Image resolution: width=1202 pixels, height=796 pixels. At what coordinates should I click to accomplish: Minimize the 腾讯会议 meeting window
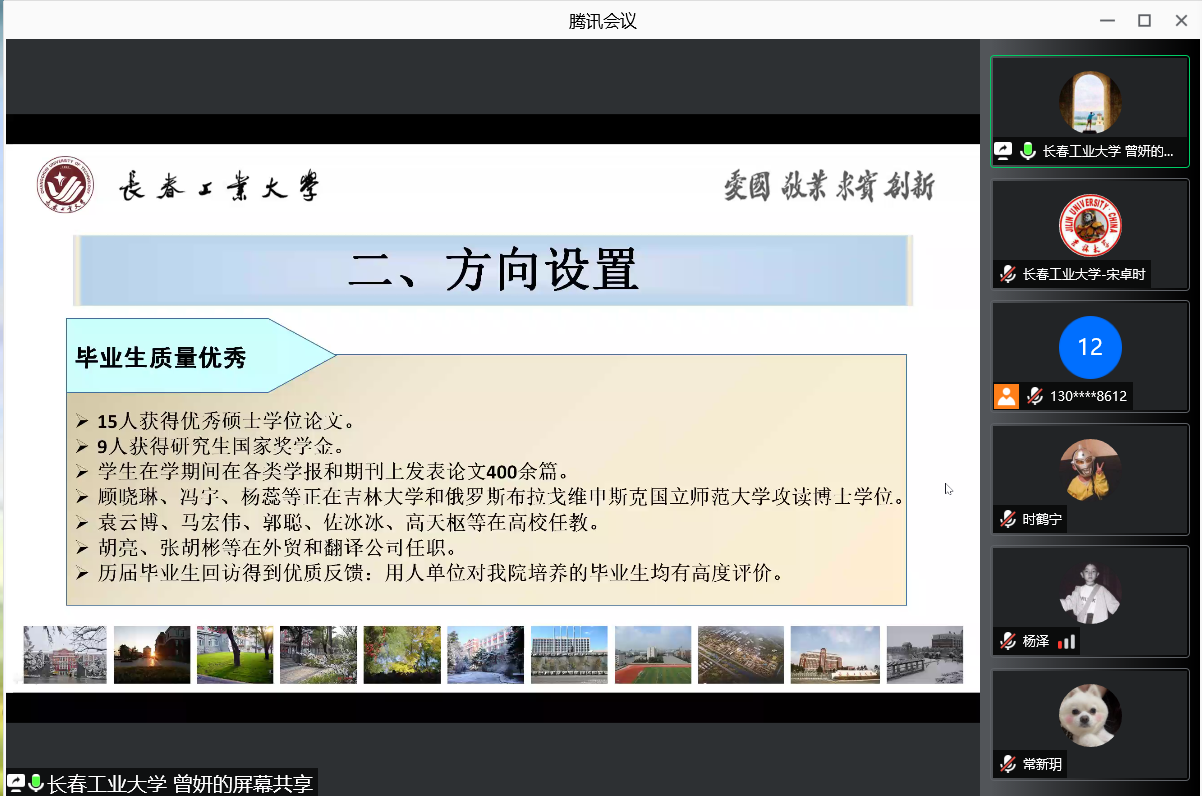click(x=1106, y=20)
